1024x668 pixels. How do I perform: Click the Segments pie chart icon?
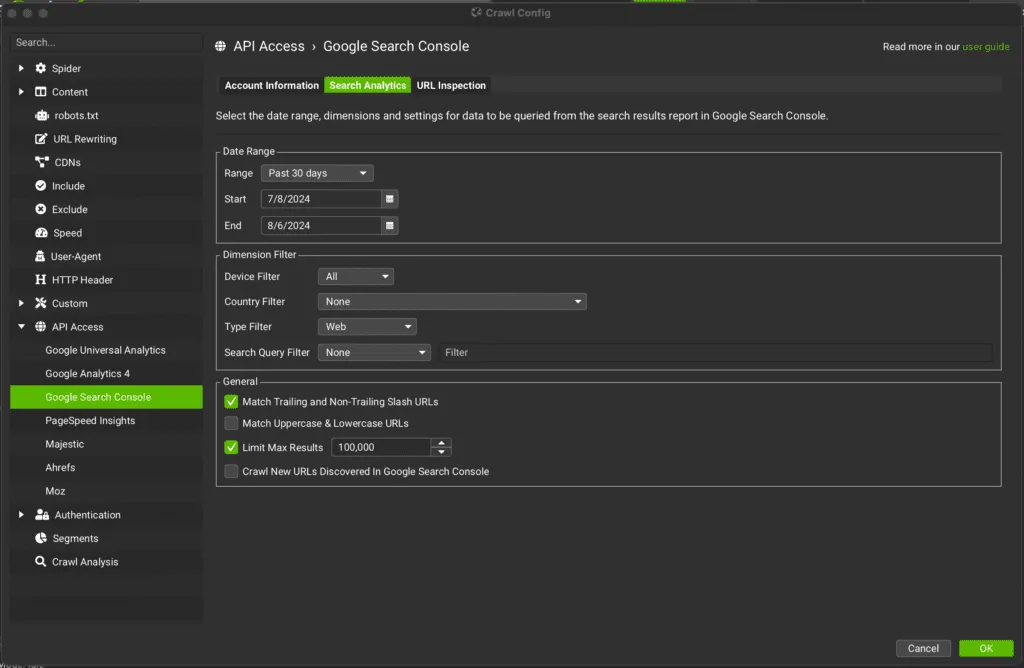point(41,538)
